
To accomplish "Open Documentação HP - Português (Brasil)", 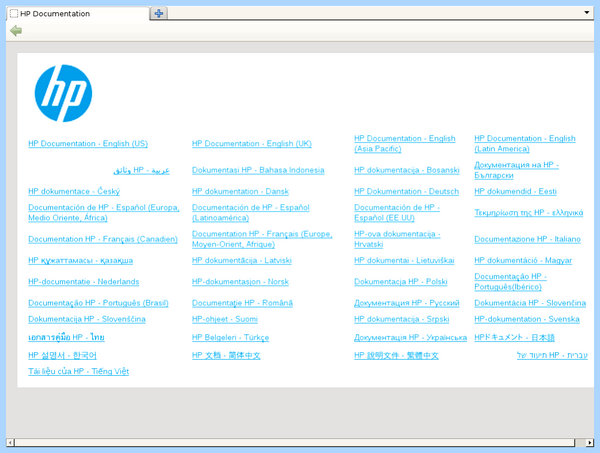I will [98, 303].
